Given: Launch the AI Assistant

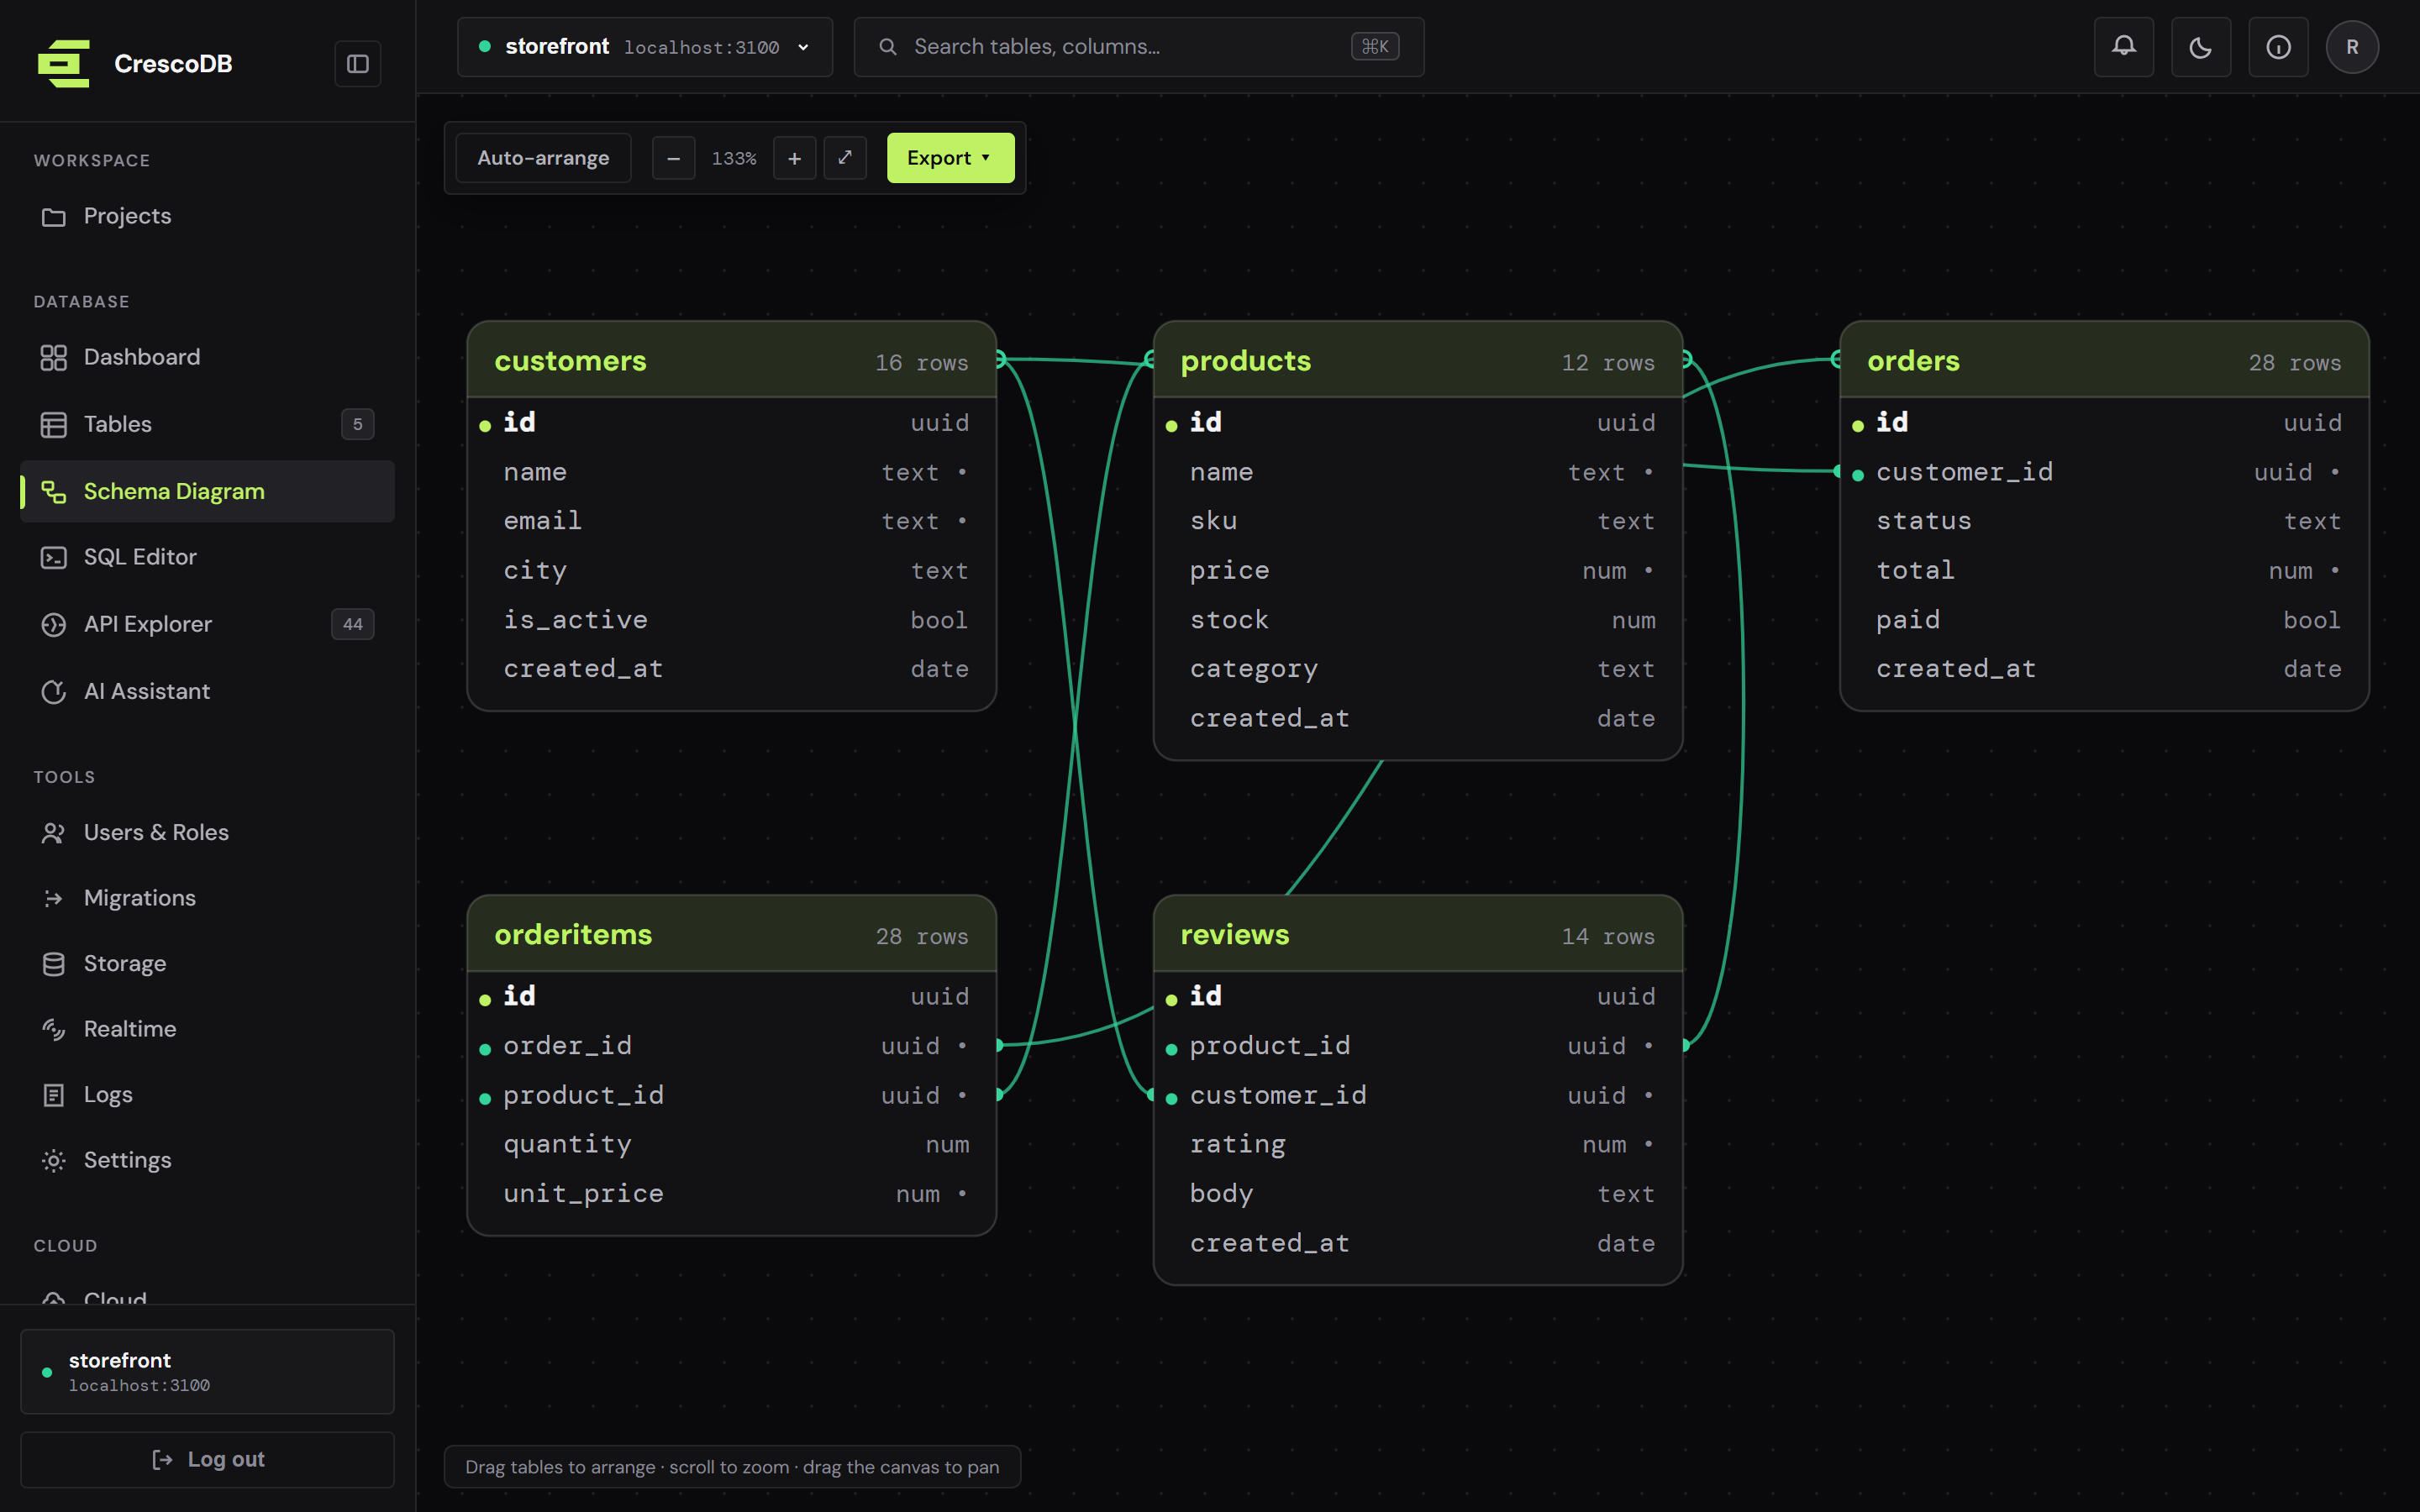Looking at the screenshot, I should coord(207,691).
